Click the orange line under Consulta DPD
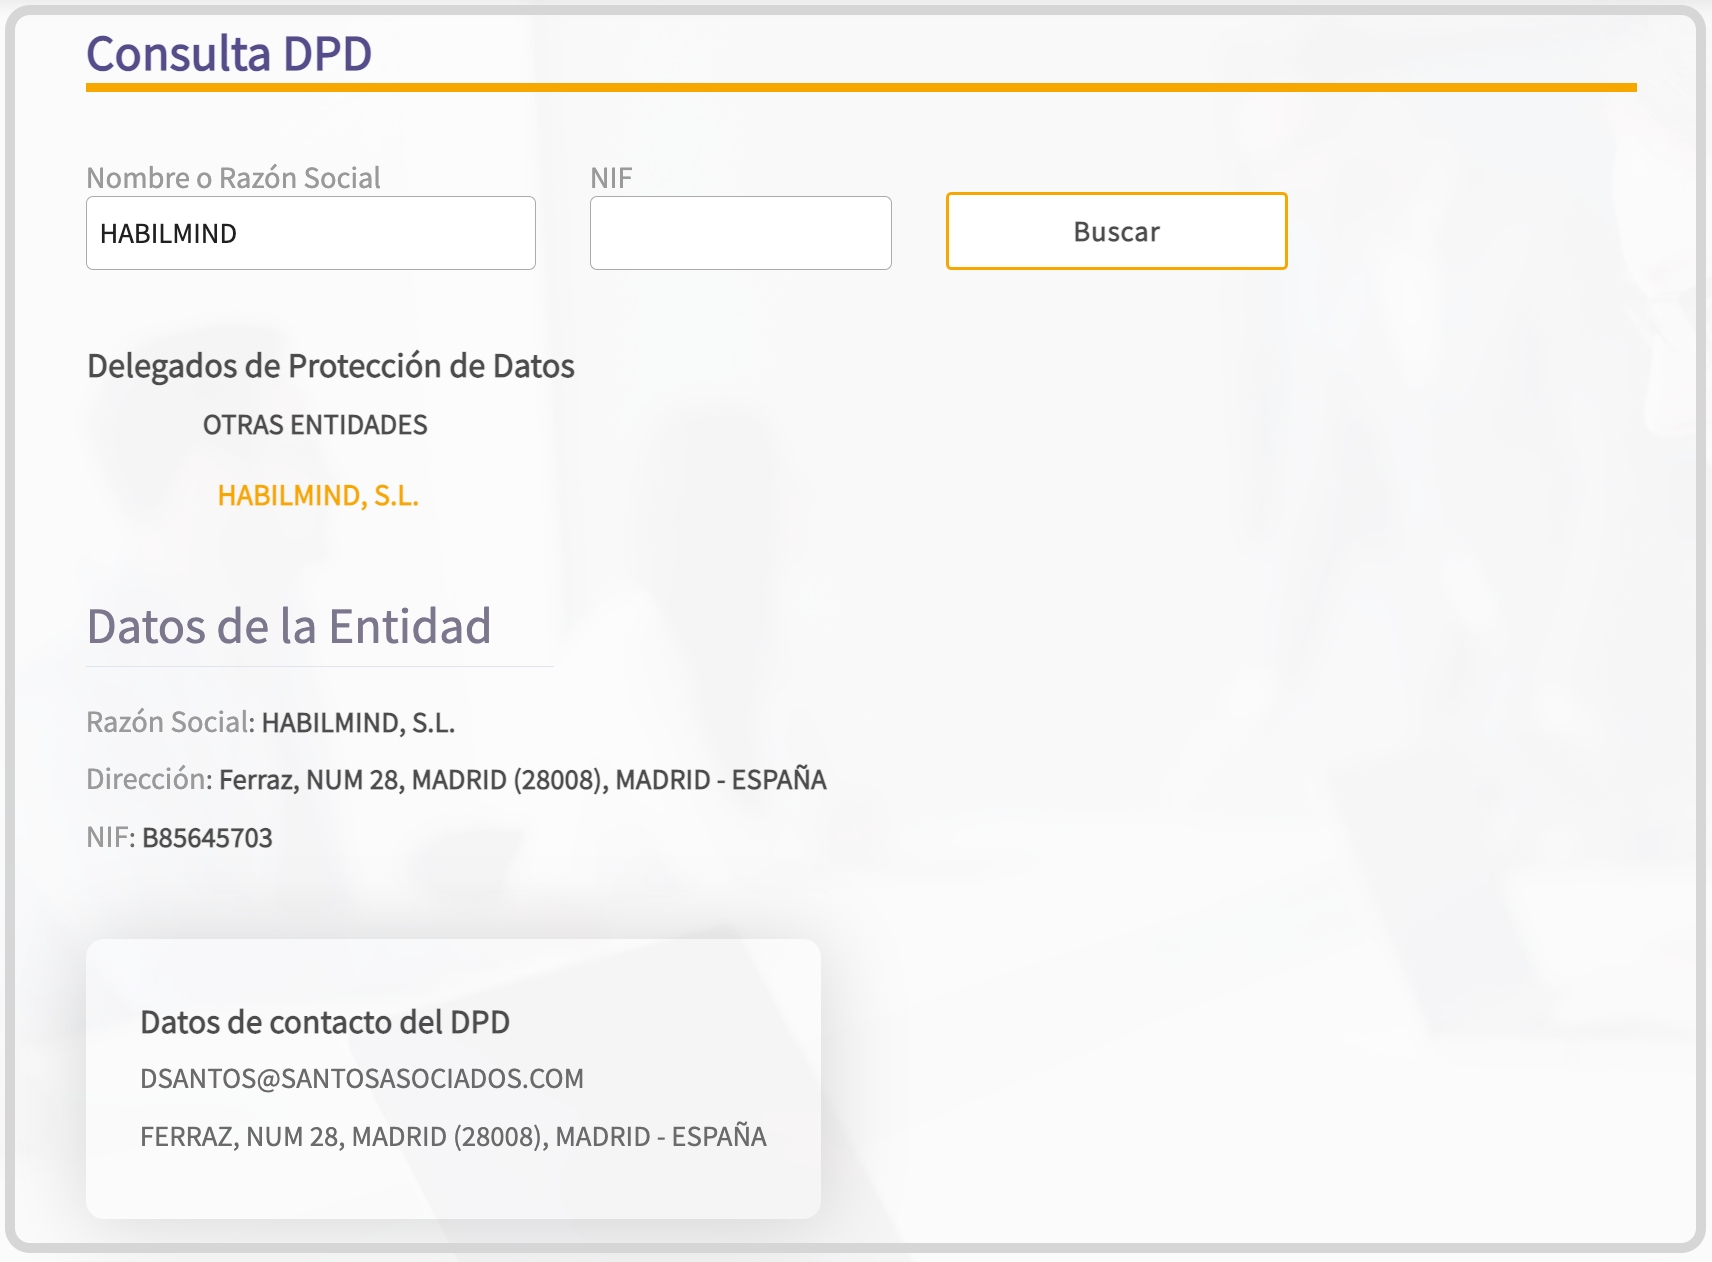The image size is (1712, 1262). click(x=860, y=88)
